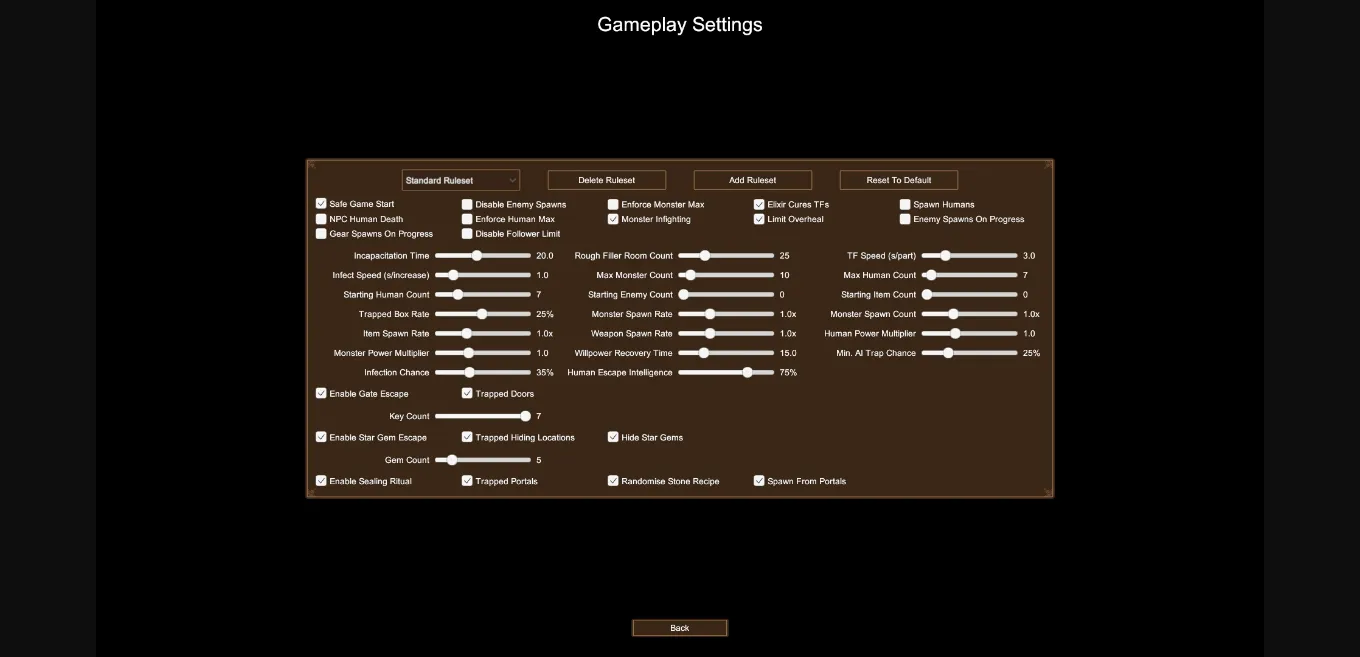
Task: Open the Standard Ruleset dropdown
Action: click(460, 180)
